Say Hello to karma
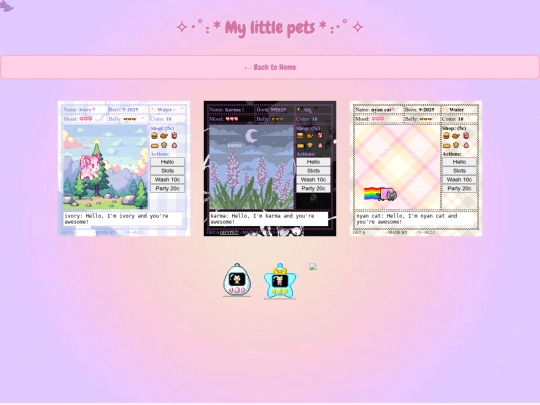540x405 pixels. (x=313, y=162)
